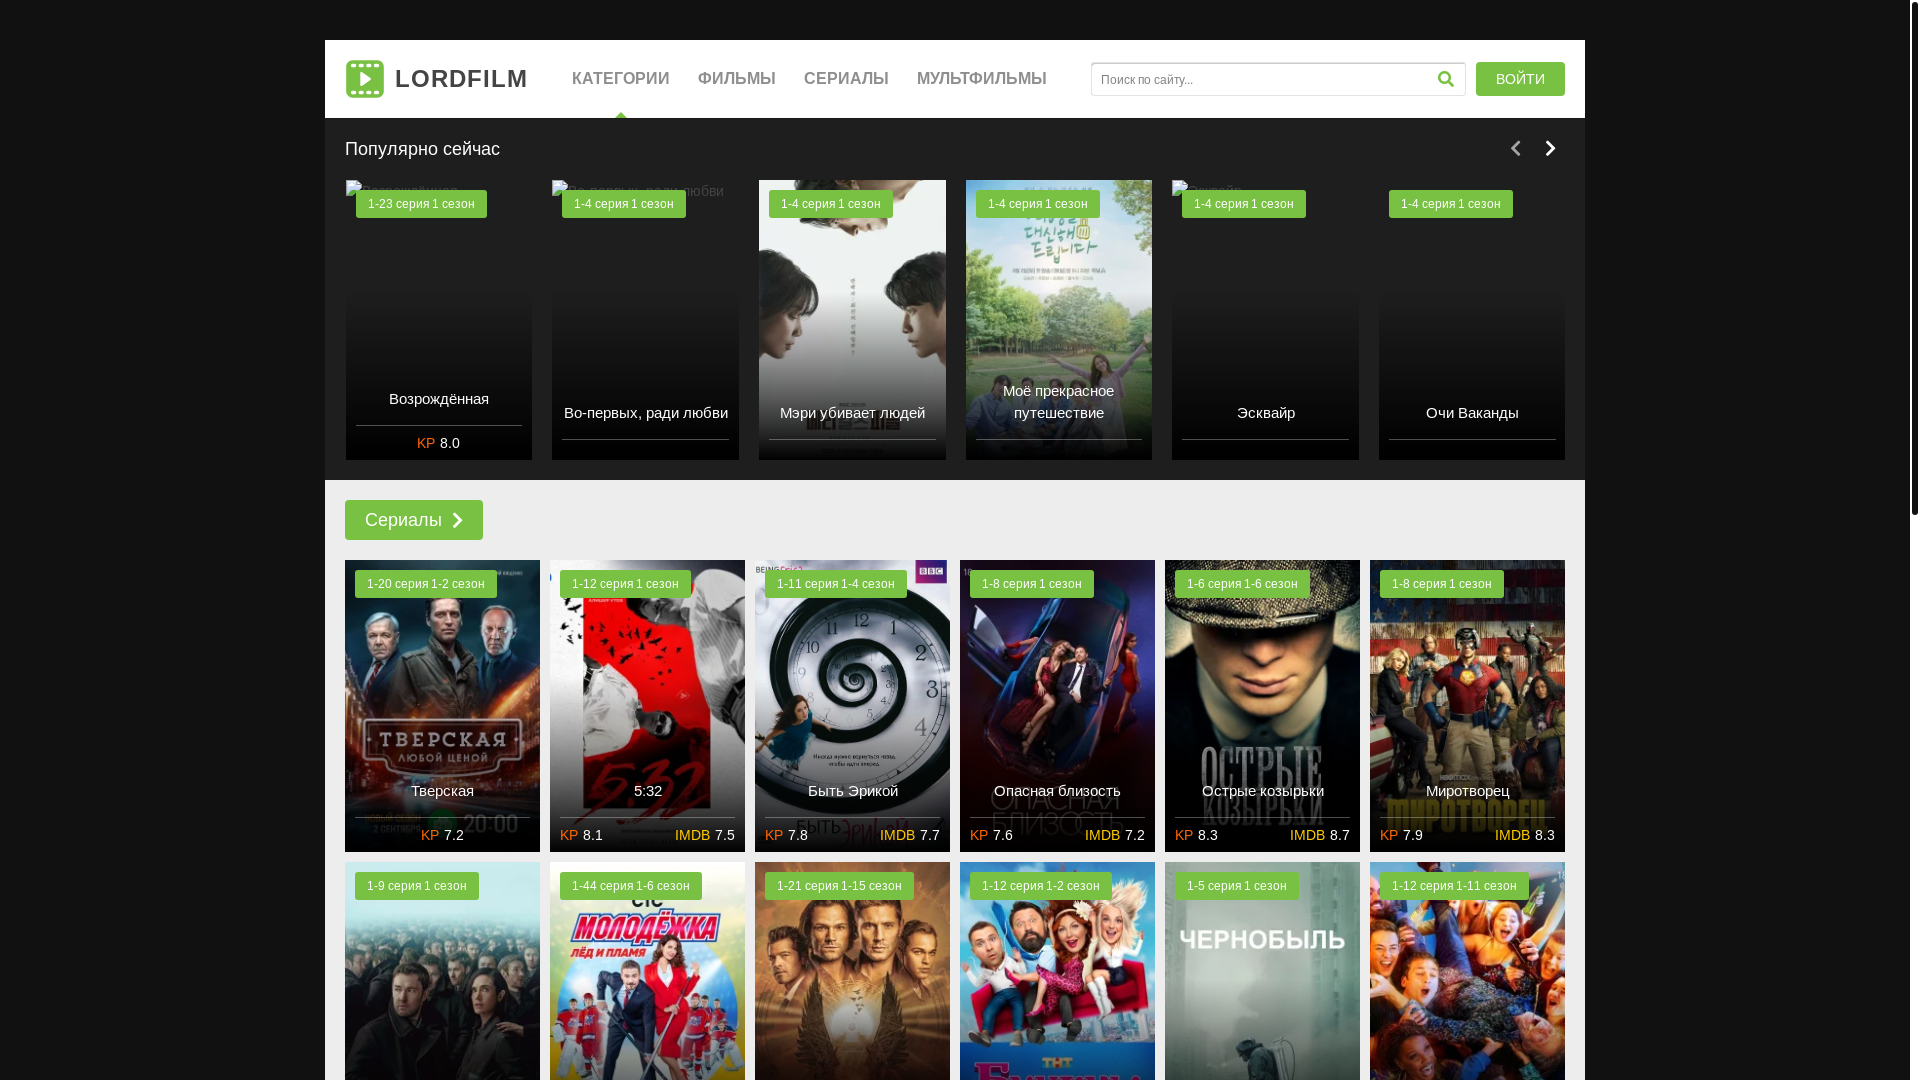Open the Тверская series poster
The width and height of the screenshot is (1920, 1080).
click(442, 706)
